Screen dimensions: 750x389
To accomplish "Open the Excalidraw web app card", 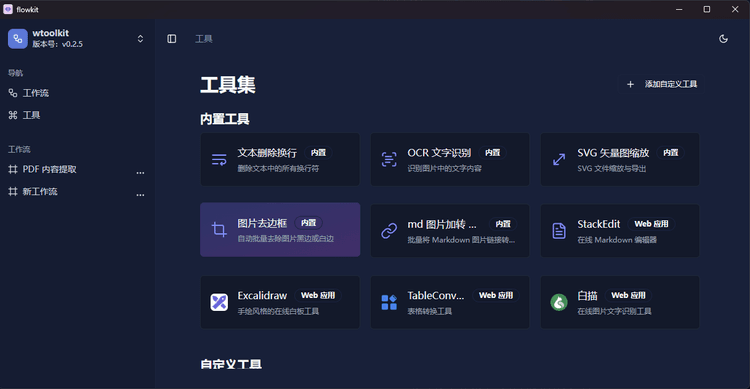I will pyautogui.click(x=280, y=302).
